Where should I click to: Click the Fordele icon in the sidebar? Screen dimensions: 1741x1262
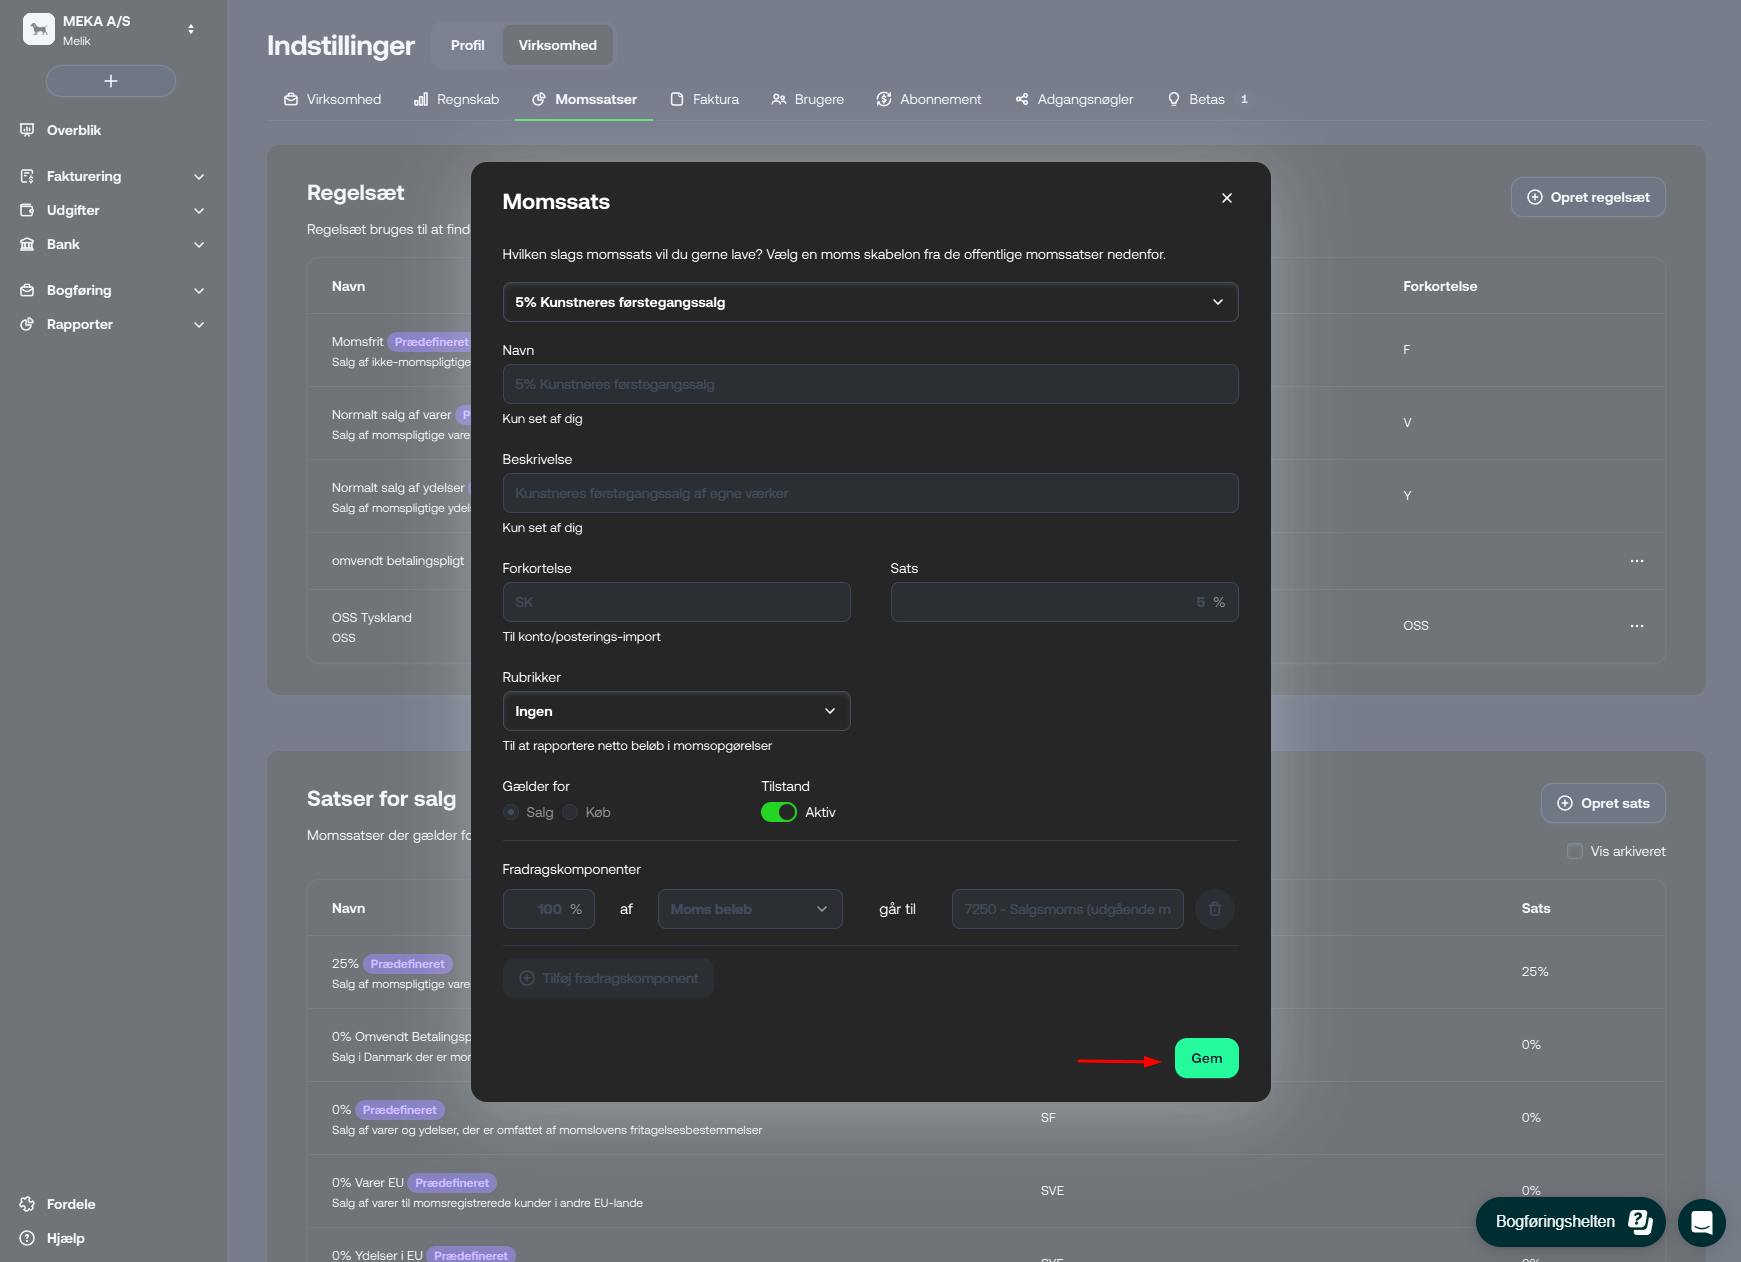27,1204
